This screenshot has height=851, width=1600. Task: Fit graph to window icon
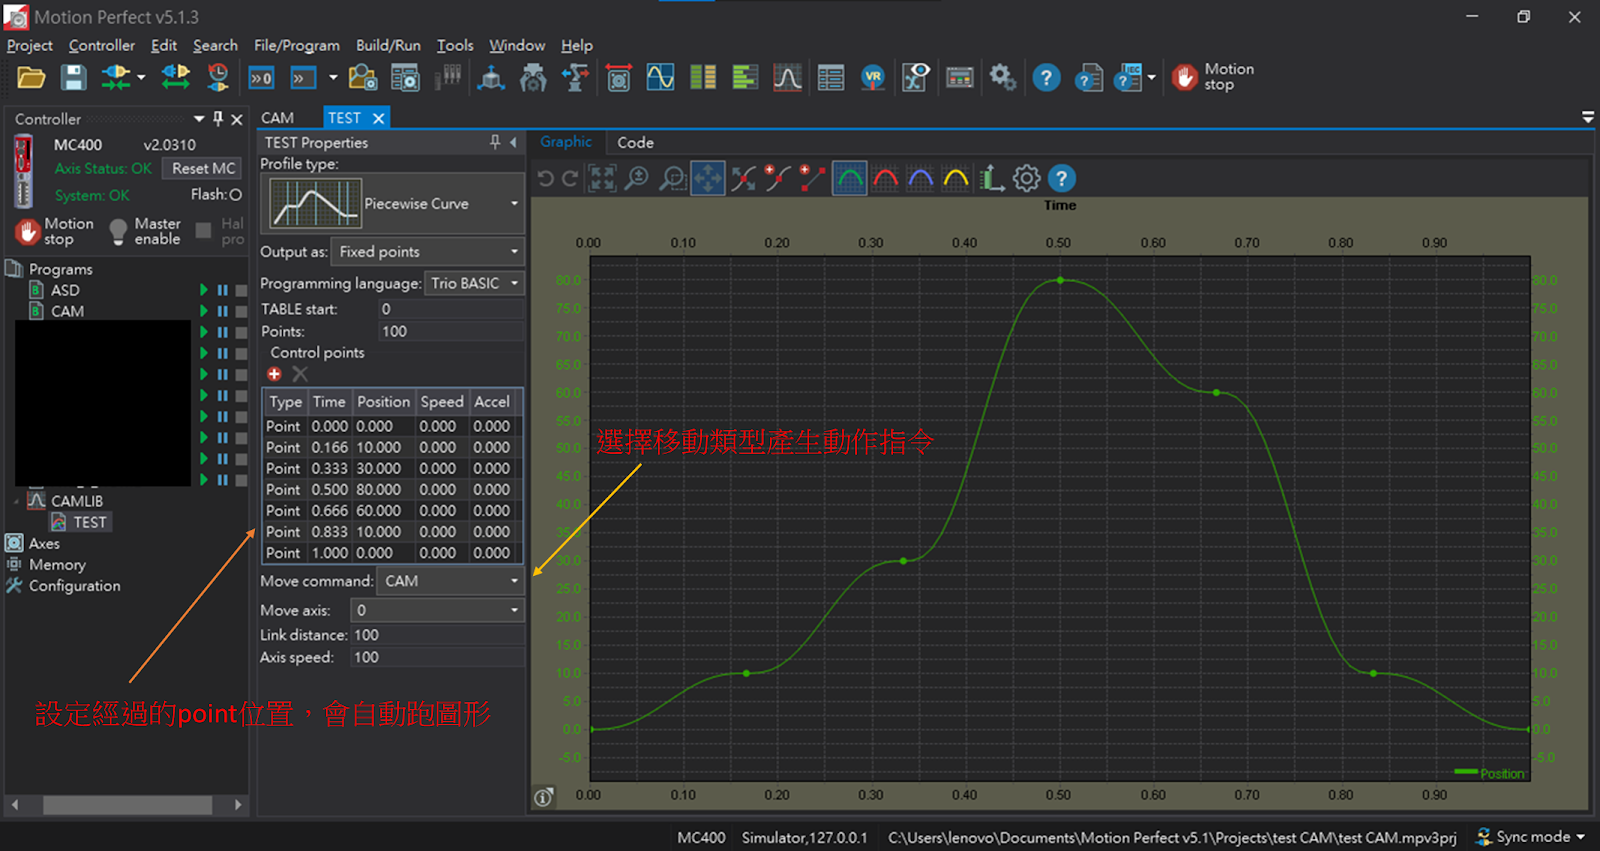point(602,179)
